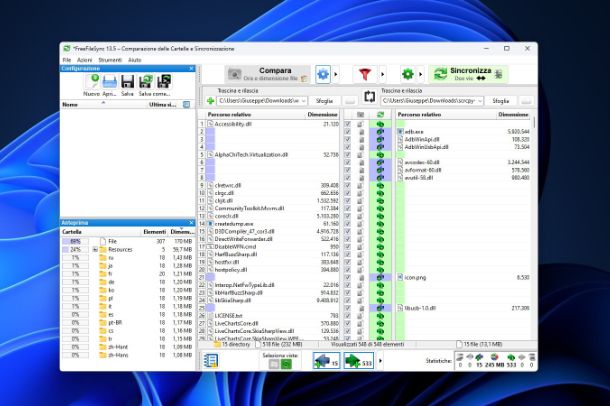
Task: Uncheck the libusb-1.0.dll row checkbox
Action: point(347,308)
